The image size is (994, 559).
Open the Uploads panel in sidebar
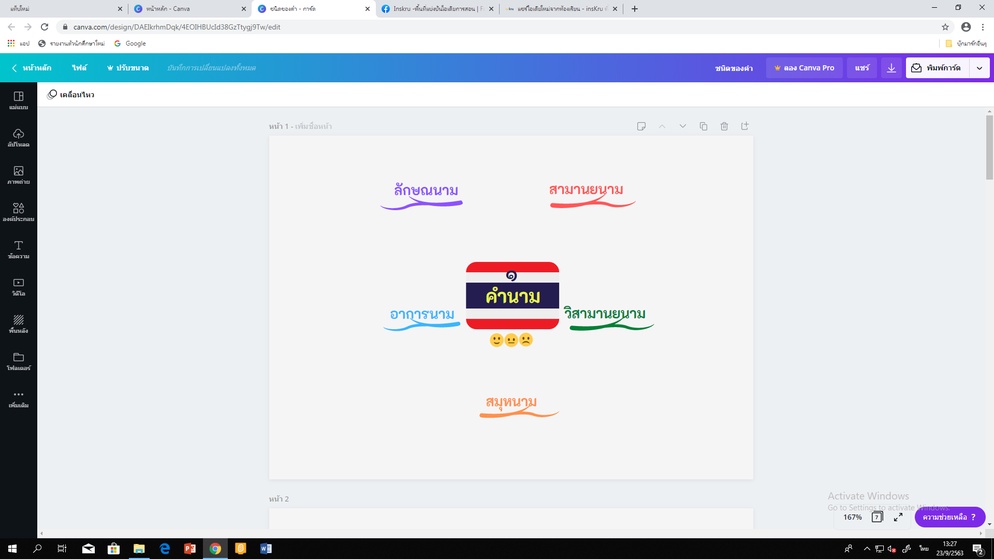tap(18, 138)
